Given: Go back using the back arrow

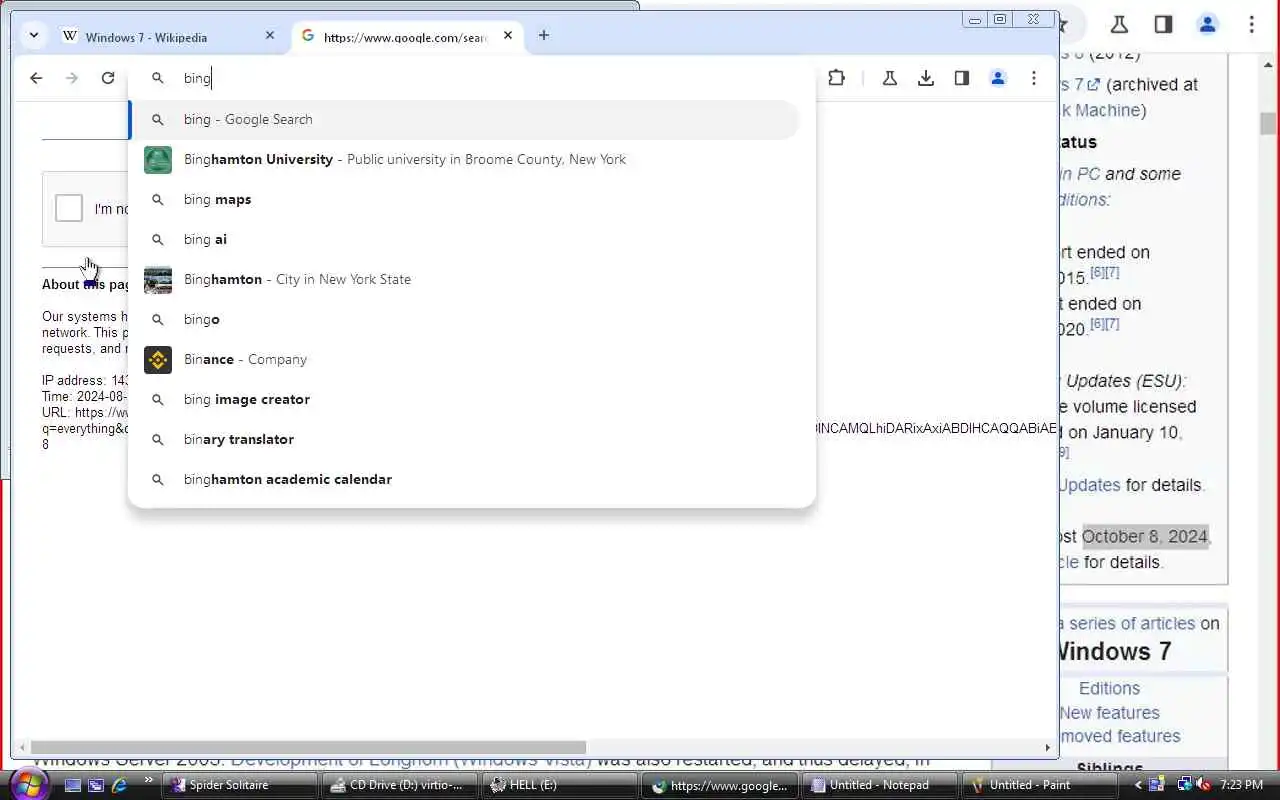Looking at the screenshot, I should click(36, 78).
